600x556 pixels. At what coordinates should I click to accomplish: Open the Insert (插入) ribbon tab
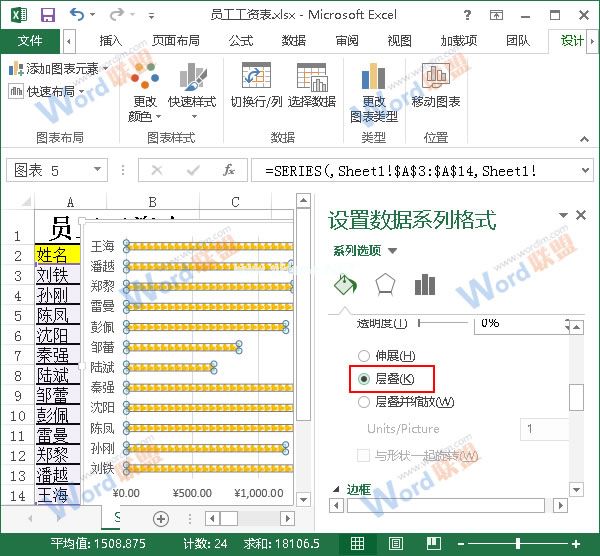pos(110,41)
